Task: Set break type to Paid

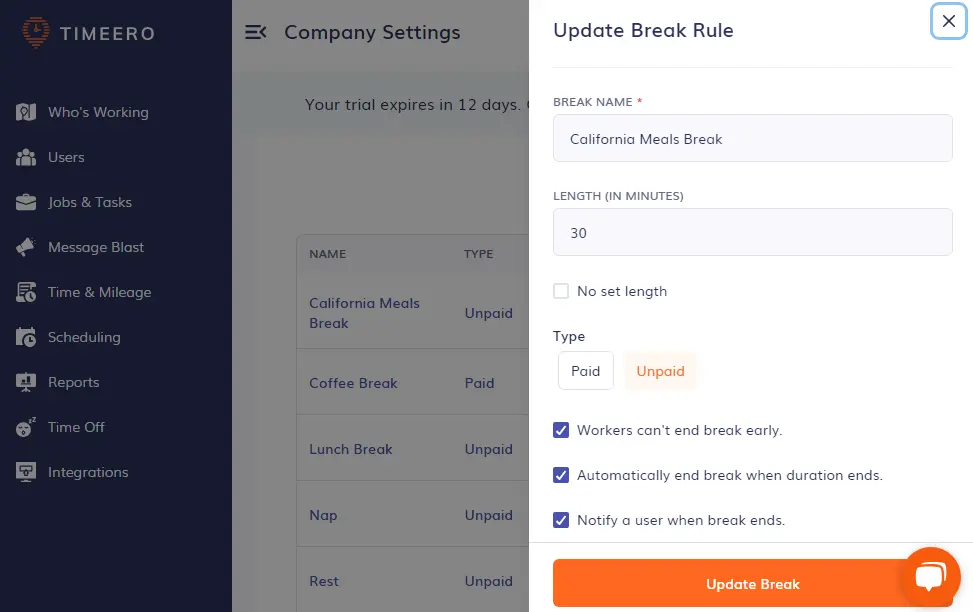Action: click(585, 370)
